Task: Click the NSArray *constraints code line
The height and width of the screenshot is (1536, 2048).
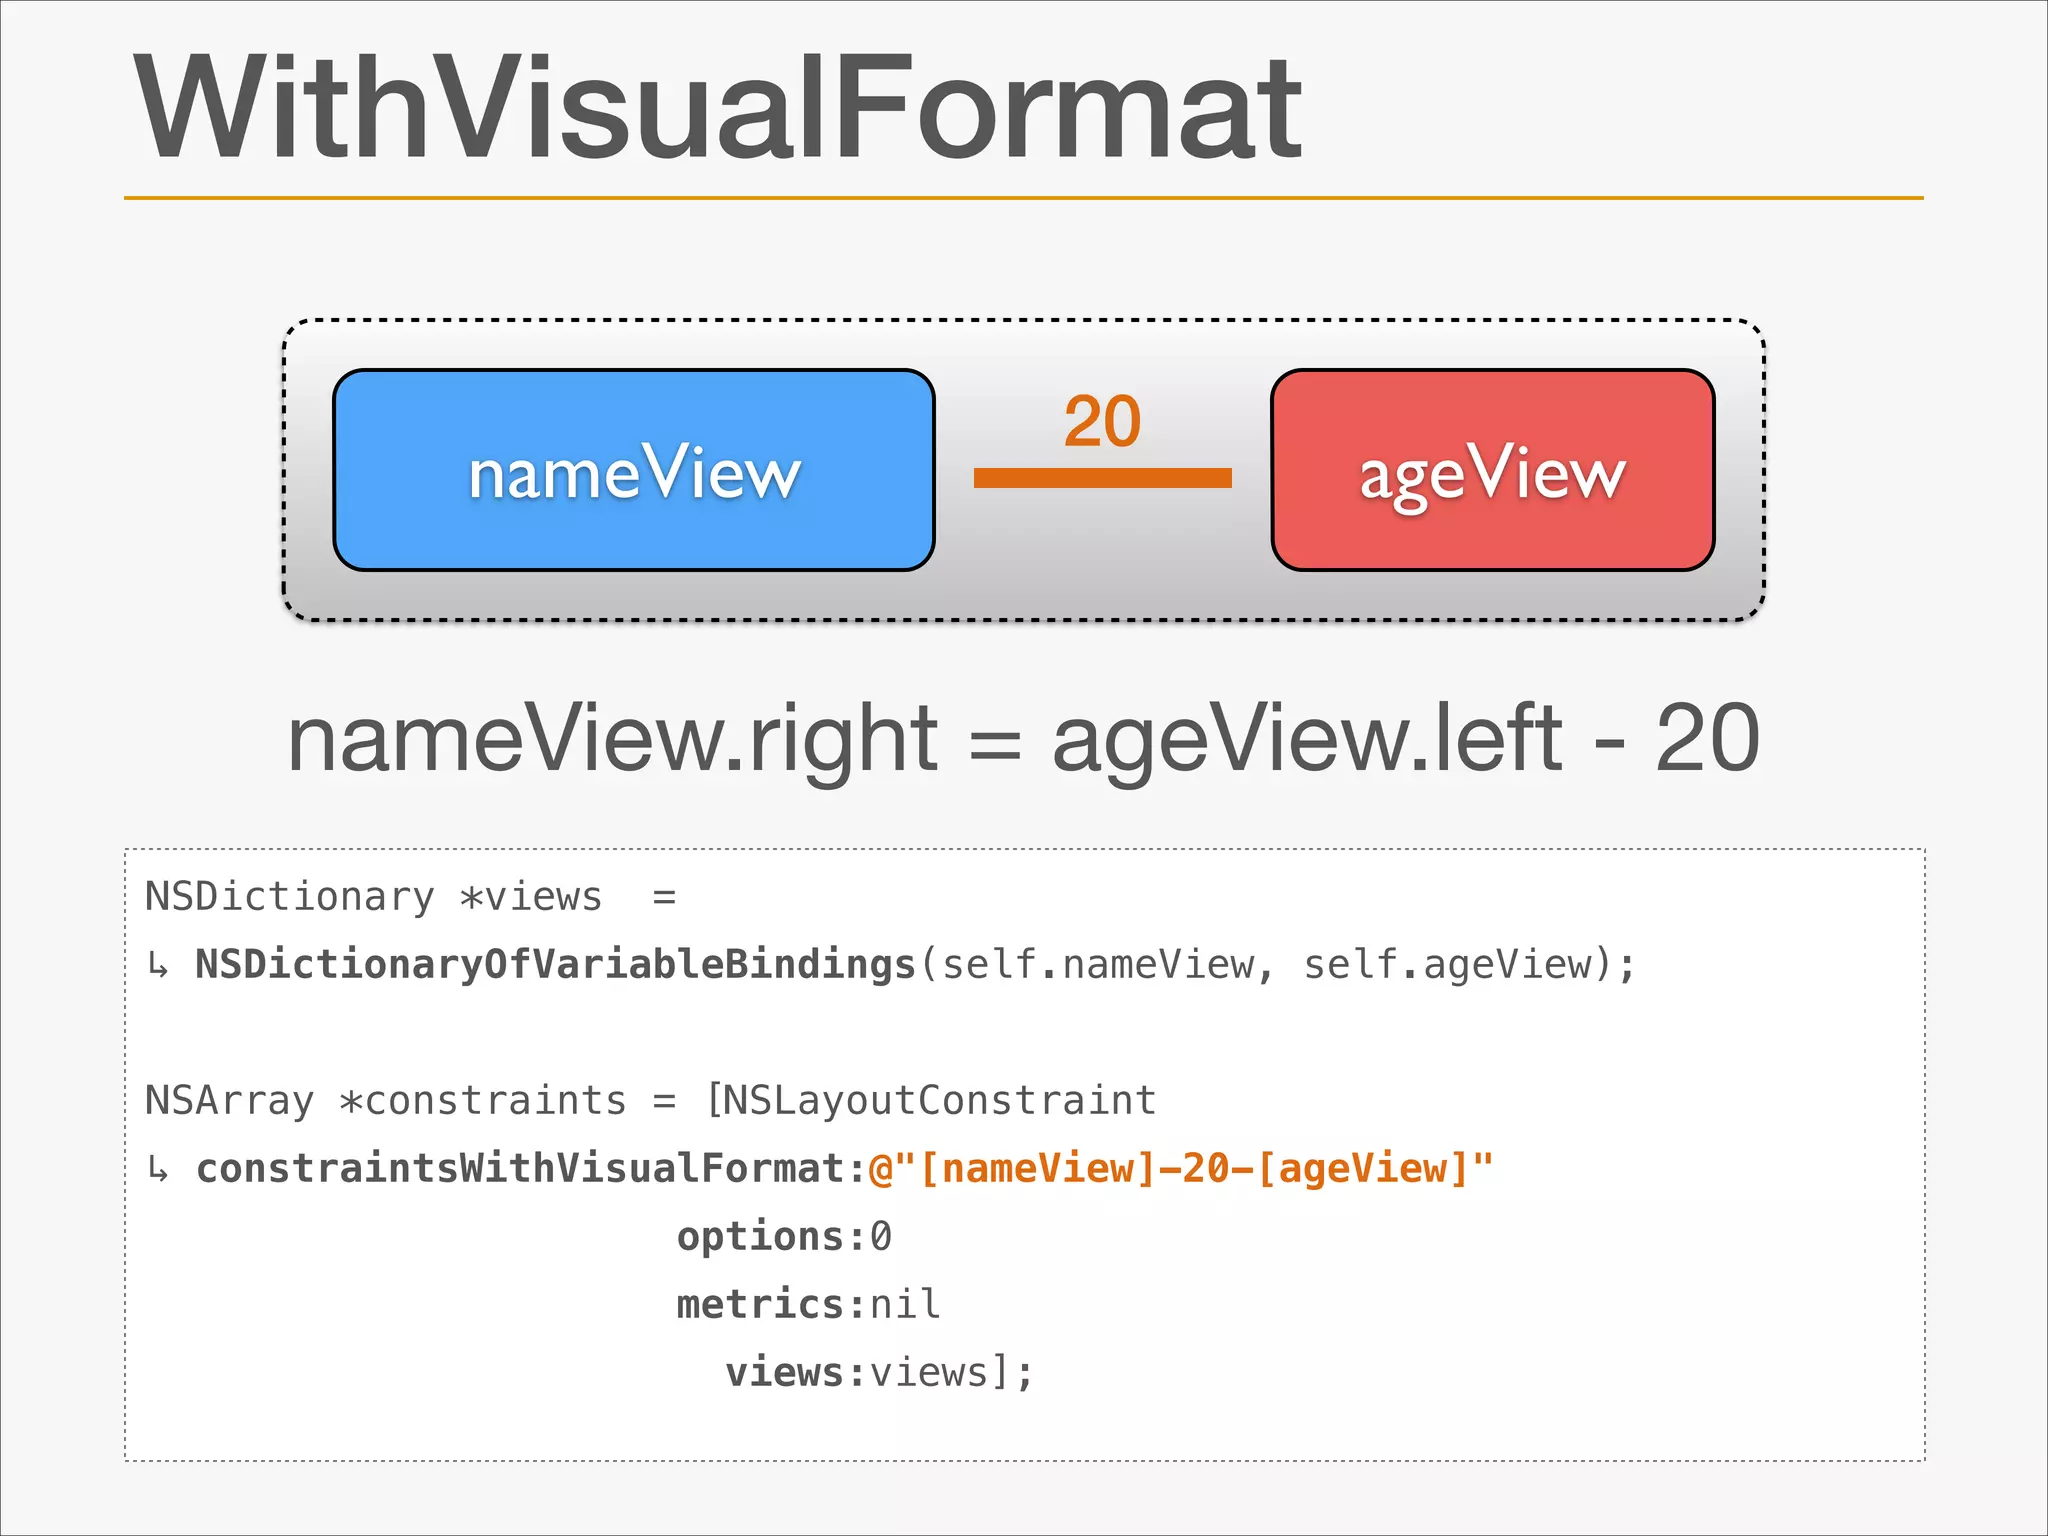Action: [650, 1101]
